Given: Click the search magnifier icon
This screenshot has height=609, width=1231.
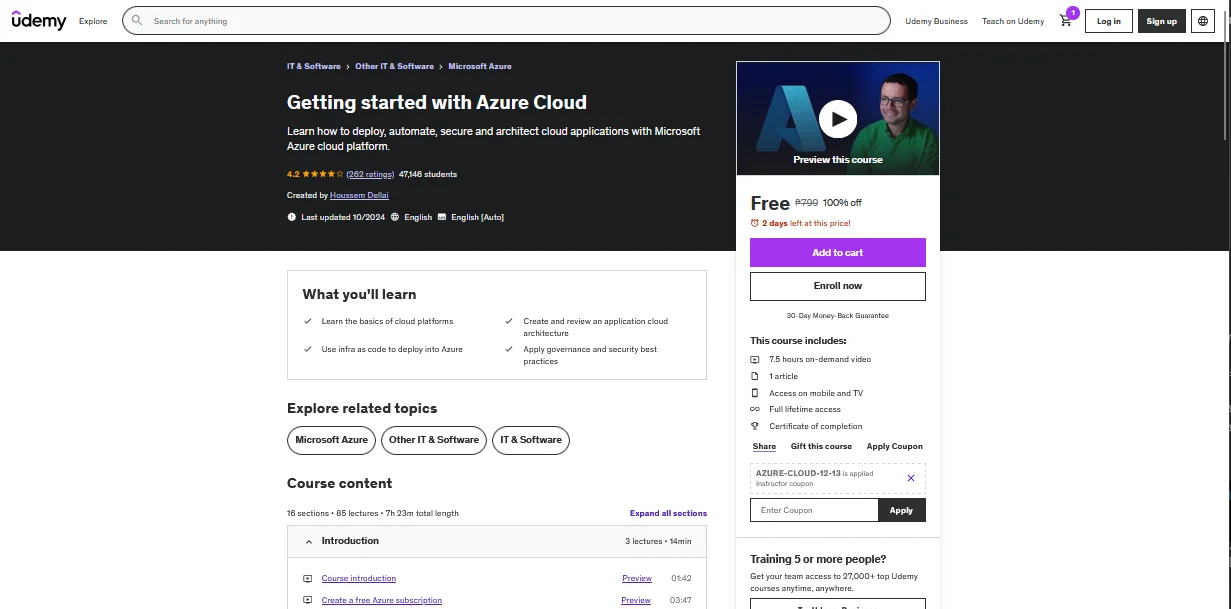Looking at the screenshot, I should pos(137,21).
